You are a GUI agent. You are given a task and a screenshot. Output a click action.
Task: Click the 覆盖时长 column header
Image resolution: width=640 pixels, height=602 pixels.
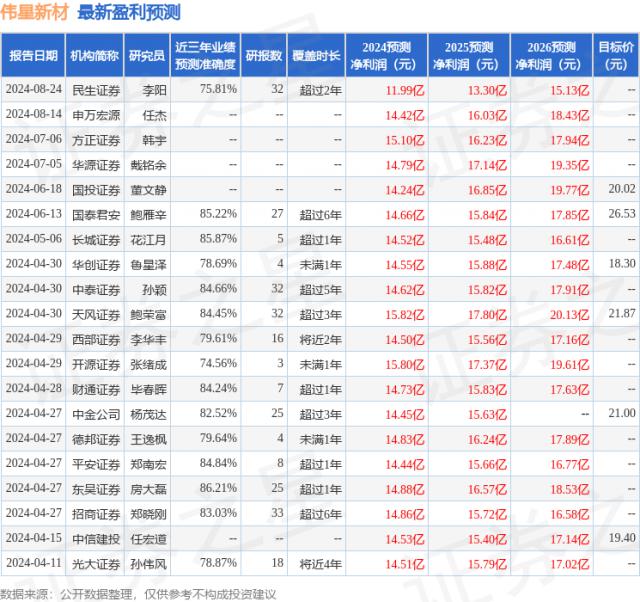(319, 56)
